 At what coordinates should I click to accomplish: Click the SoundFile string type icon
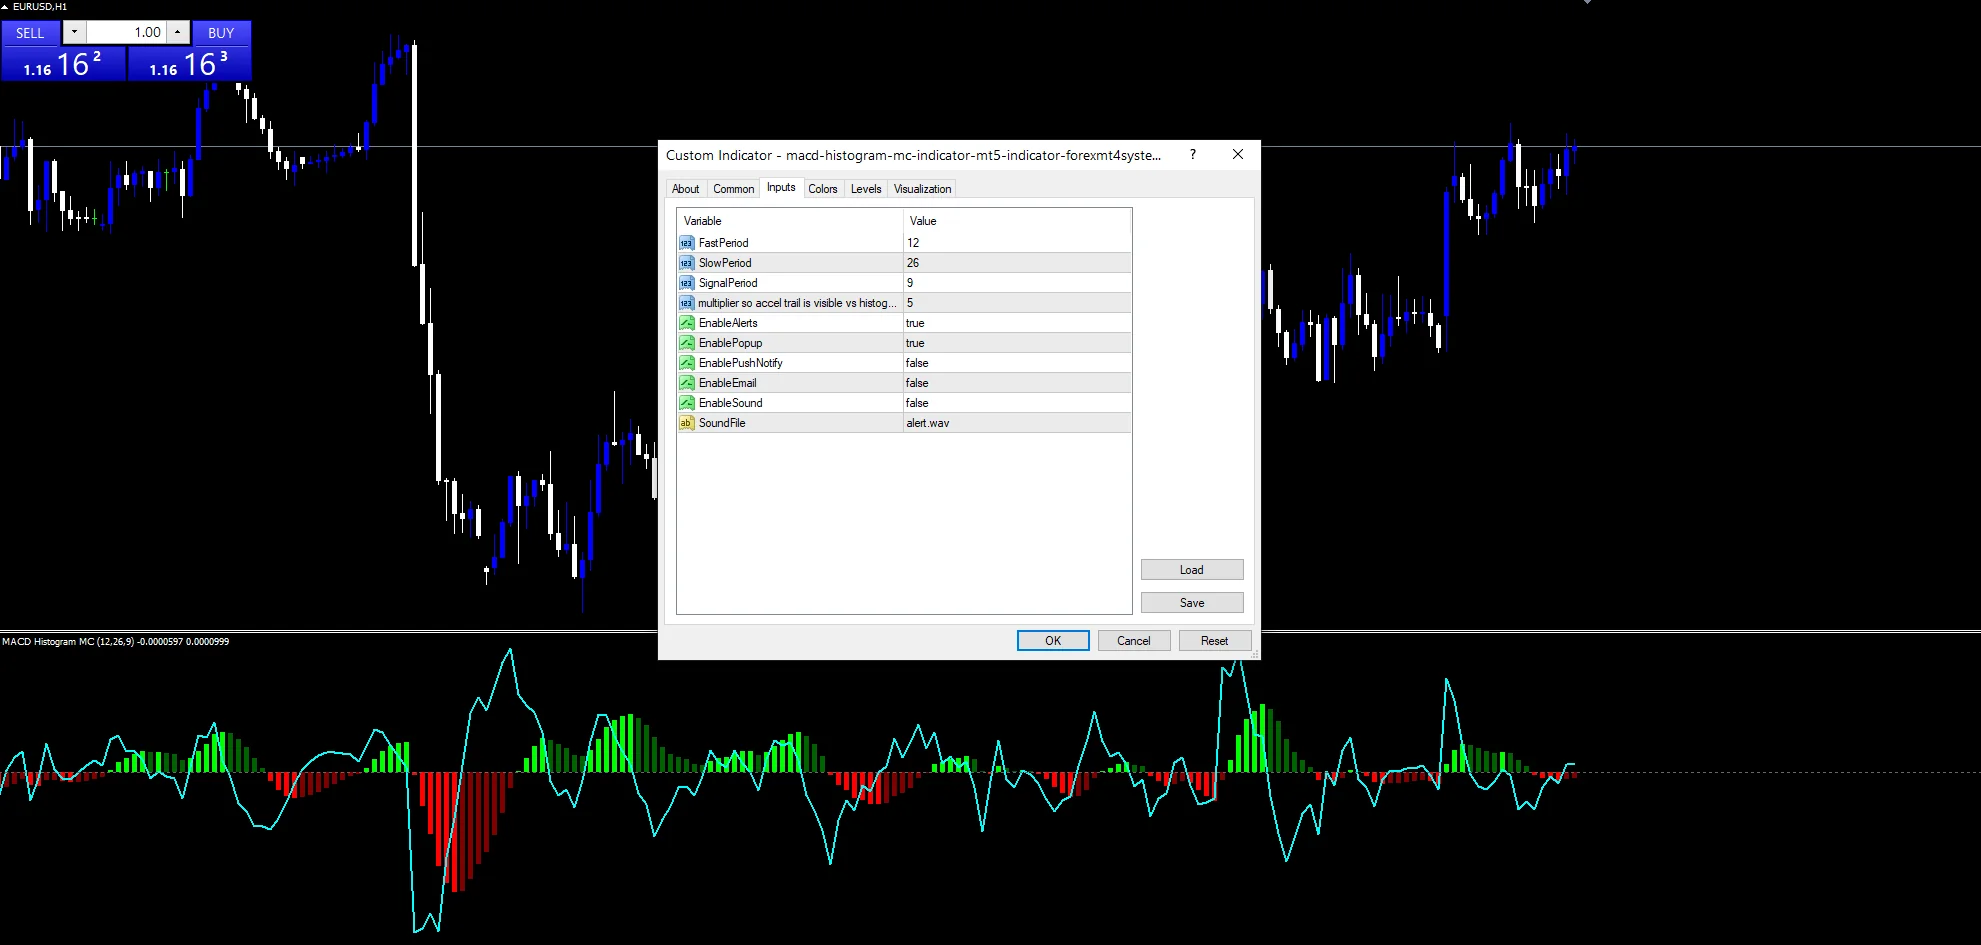click(686, 423)
